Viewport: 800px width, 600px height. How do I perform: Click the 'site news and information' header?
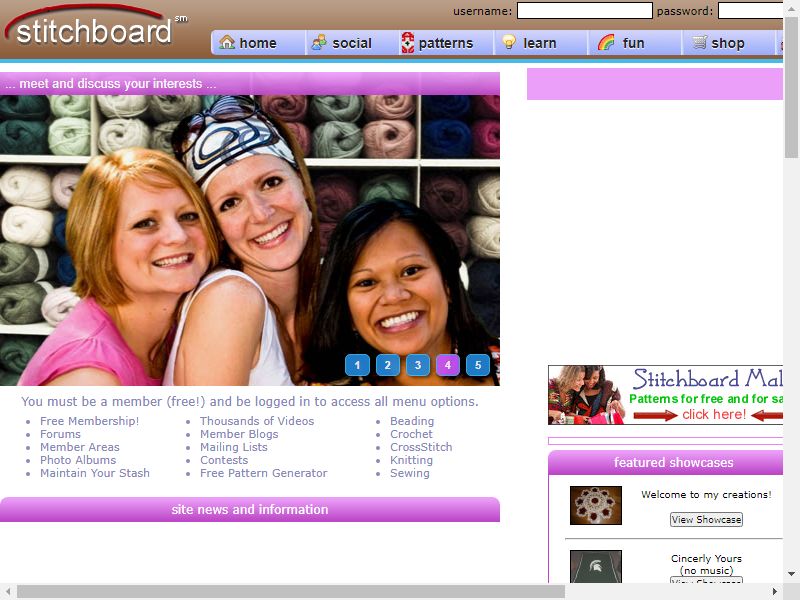pos(249,510)
